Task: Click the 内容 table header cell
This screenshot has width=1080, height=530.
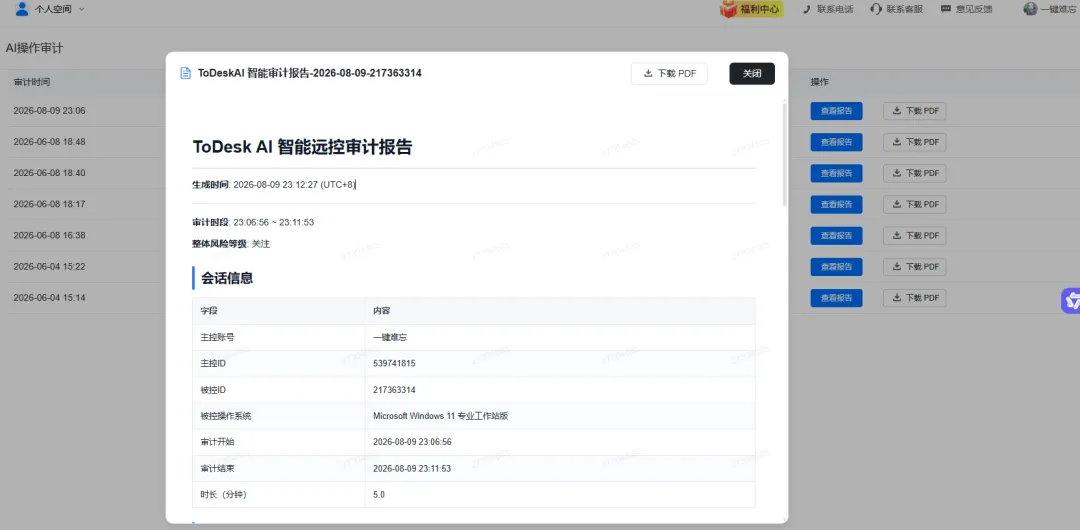Action: tap(560, 311)
